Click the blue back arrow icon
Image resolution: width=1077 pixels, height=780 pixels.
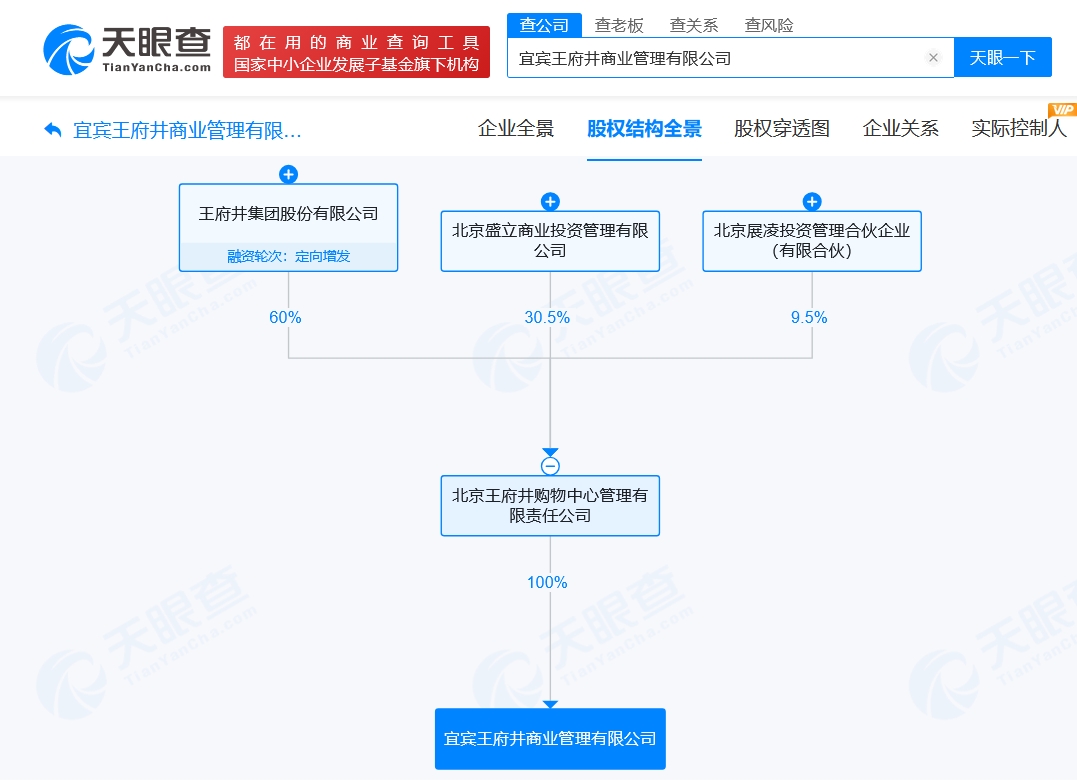(x=53, y=129)
